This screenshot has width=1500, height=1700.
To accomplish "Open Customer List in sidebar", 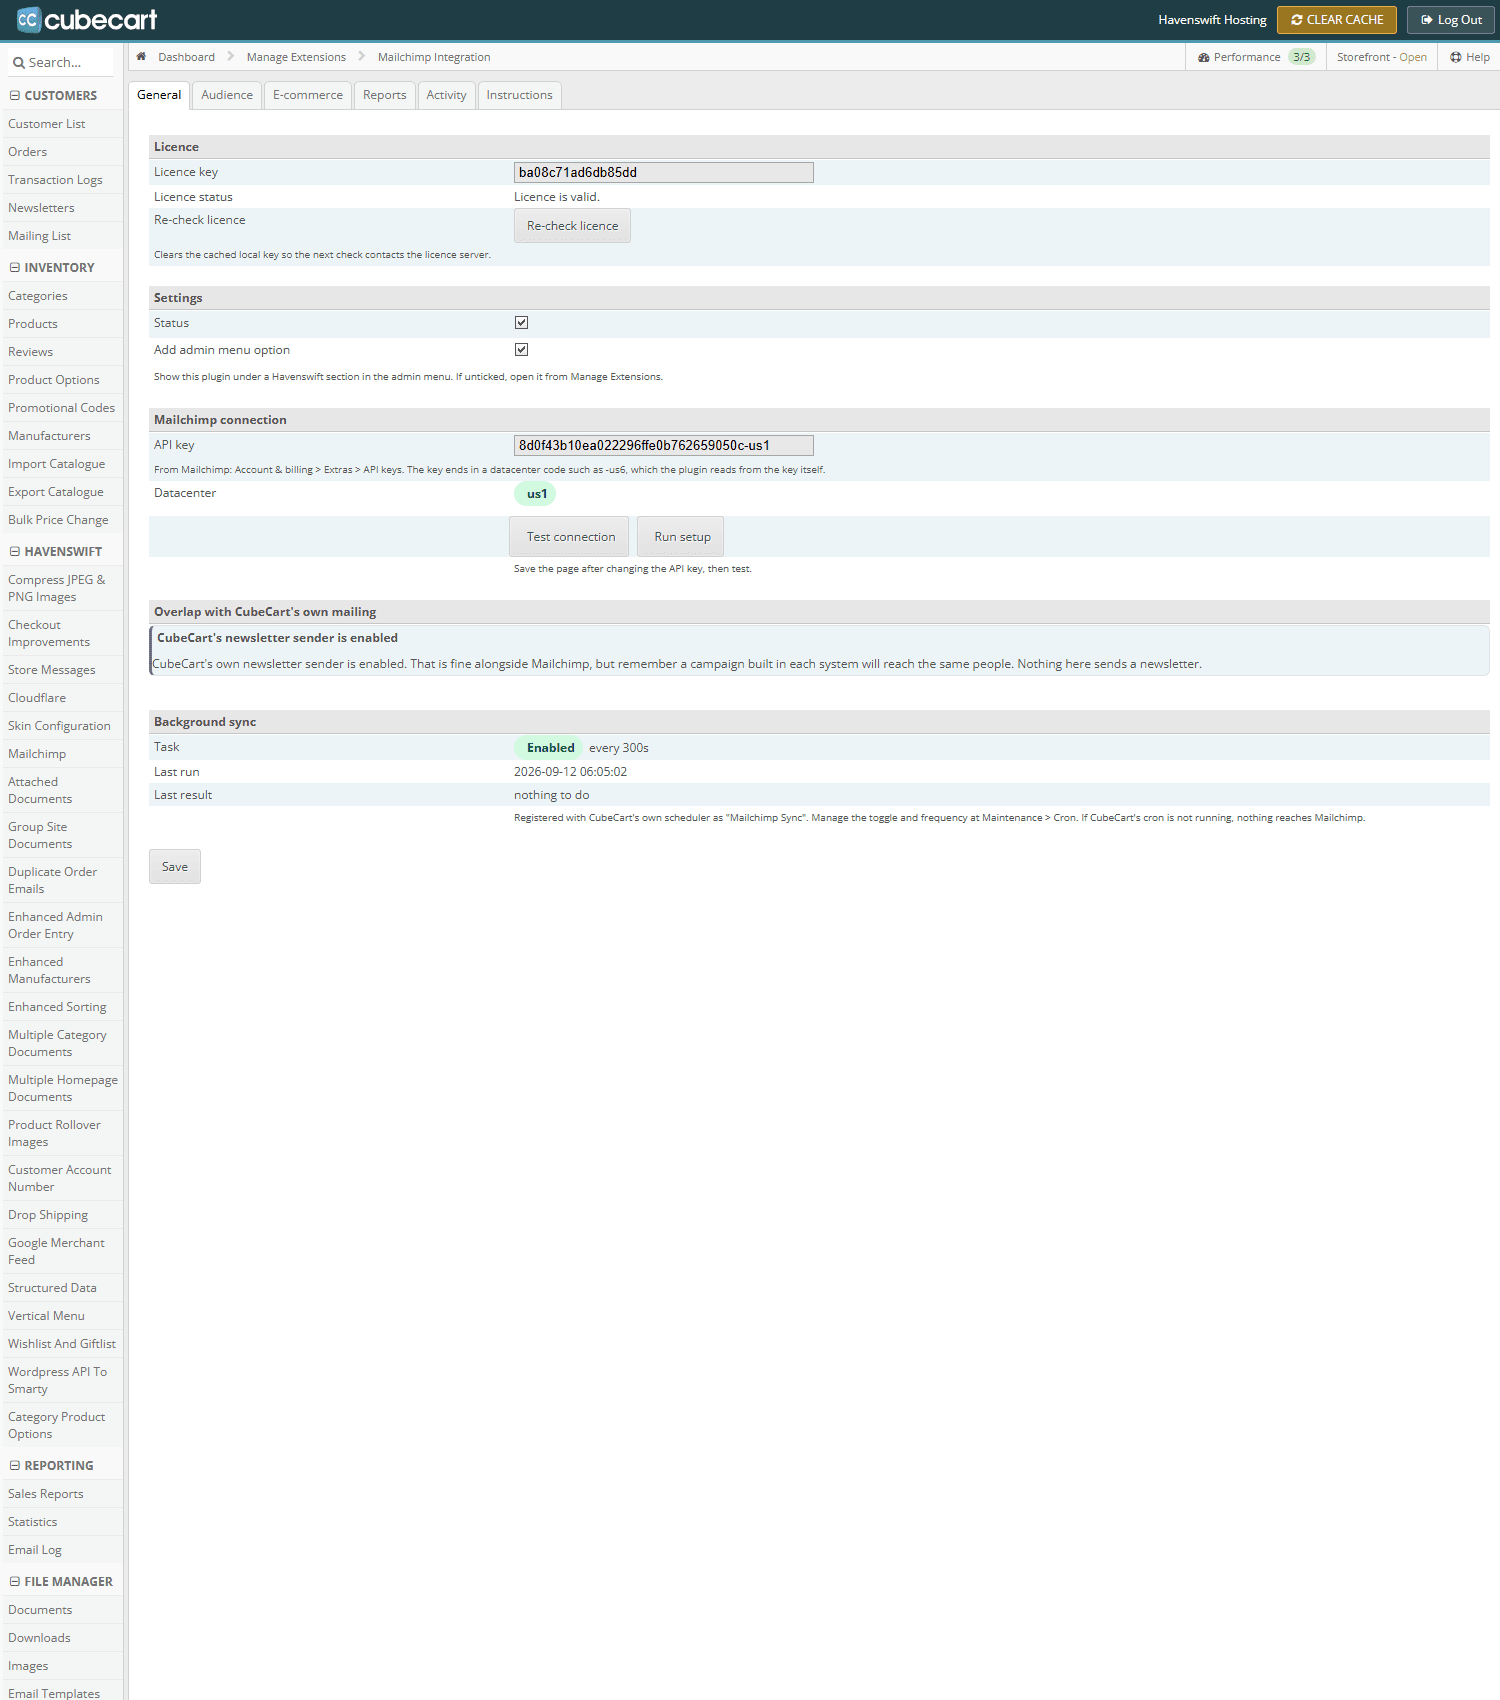I will [x=47, y=124].
